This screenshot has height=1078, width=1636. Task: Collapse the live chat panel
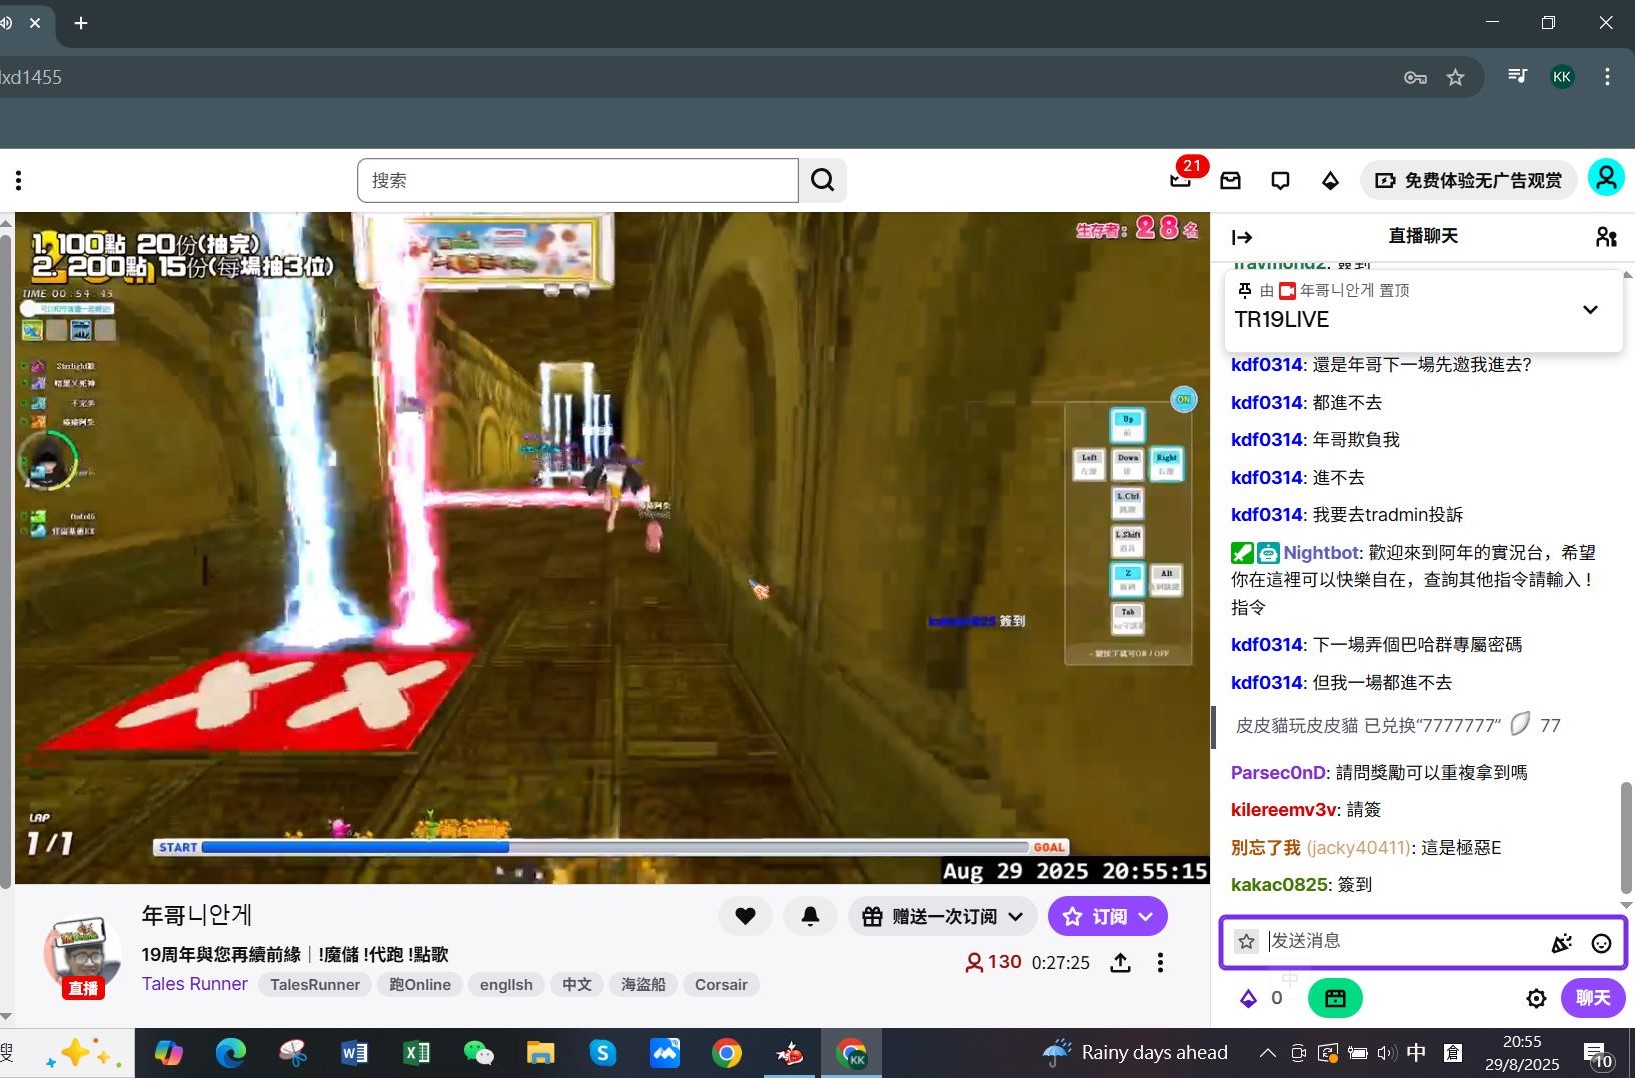tap(1242, 237)
